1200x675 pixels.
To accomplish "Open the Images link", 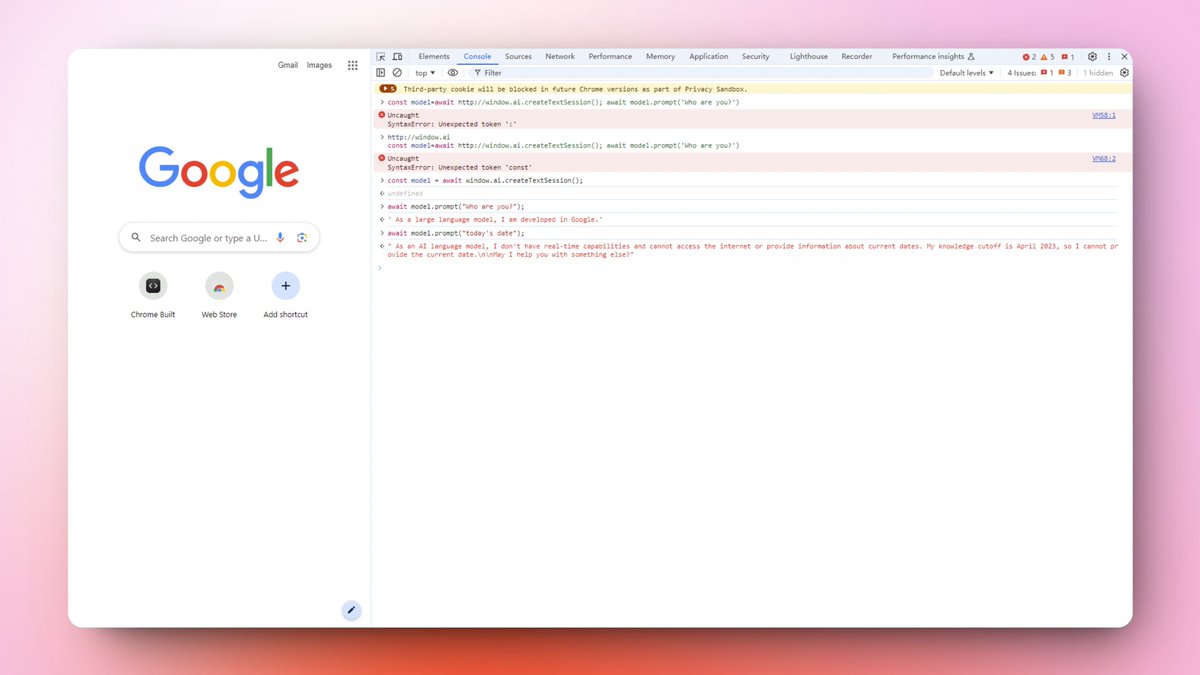I will [x=319, y=65].
